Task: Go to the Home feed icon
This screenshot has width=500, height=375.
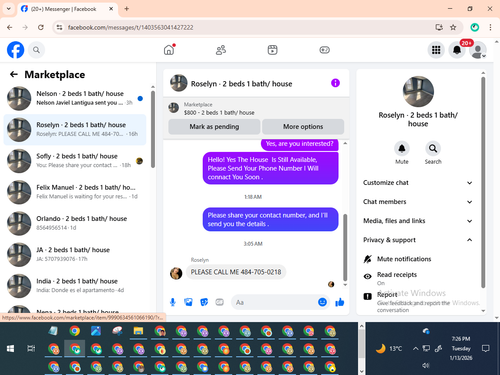Action: 169,50
